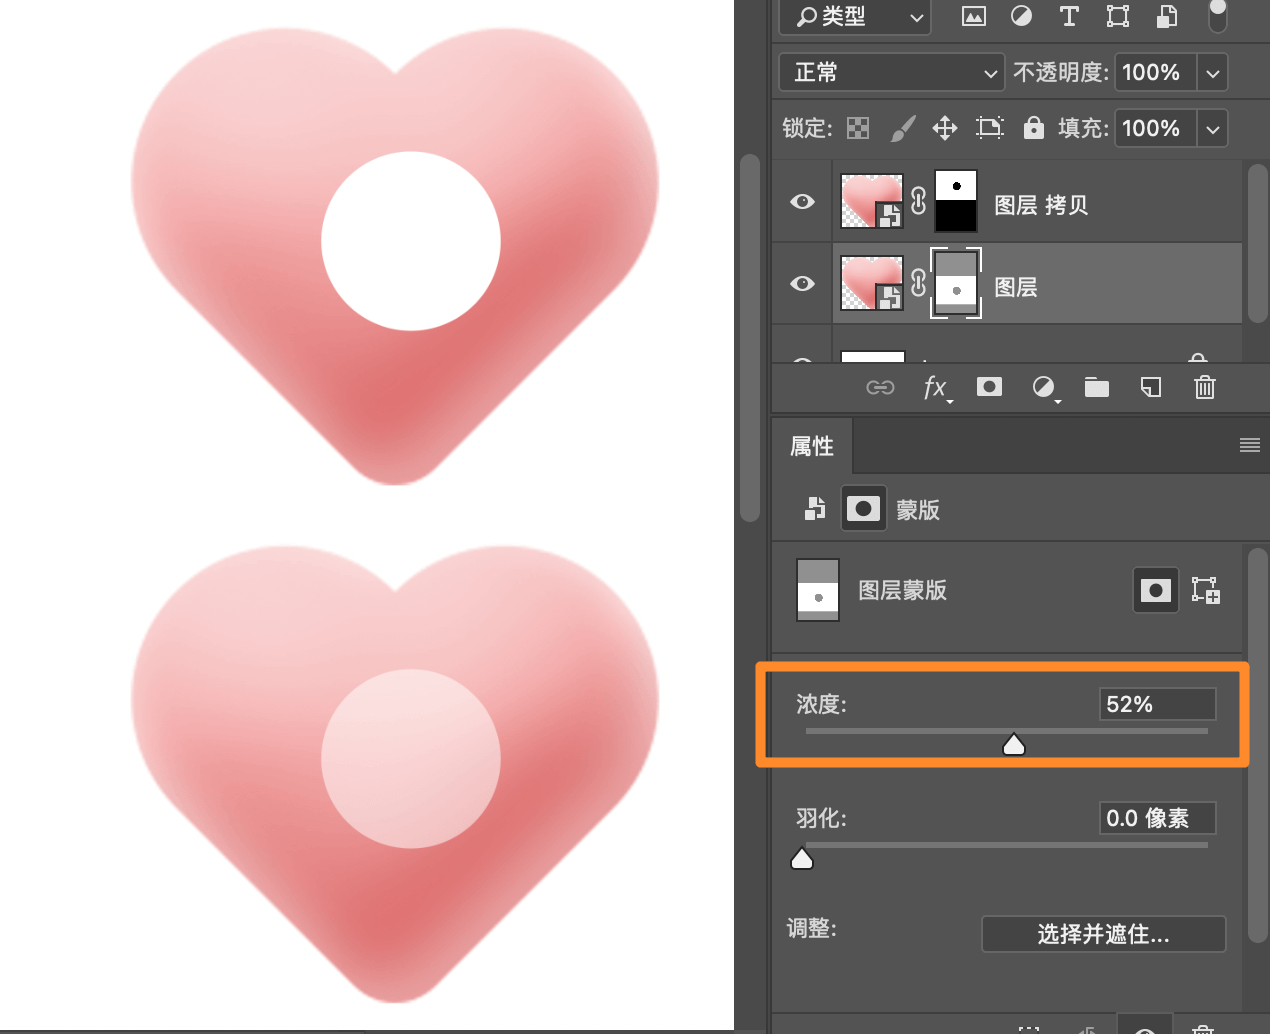Click the add layer mask icon
Screen dimensions: 1270x1034
click(989, 387)
